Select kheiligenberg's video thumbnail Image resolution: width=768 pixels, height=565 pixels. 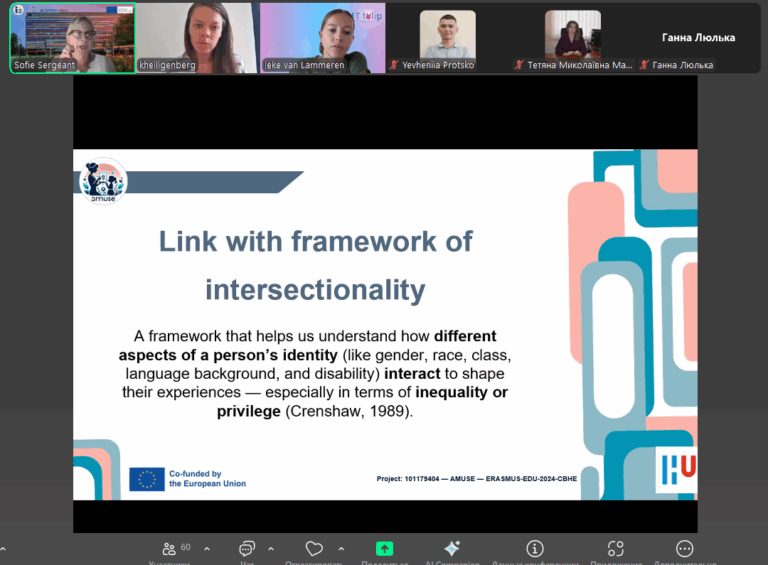click(x=197, y=38)
